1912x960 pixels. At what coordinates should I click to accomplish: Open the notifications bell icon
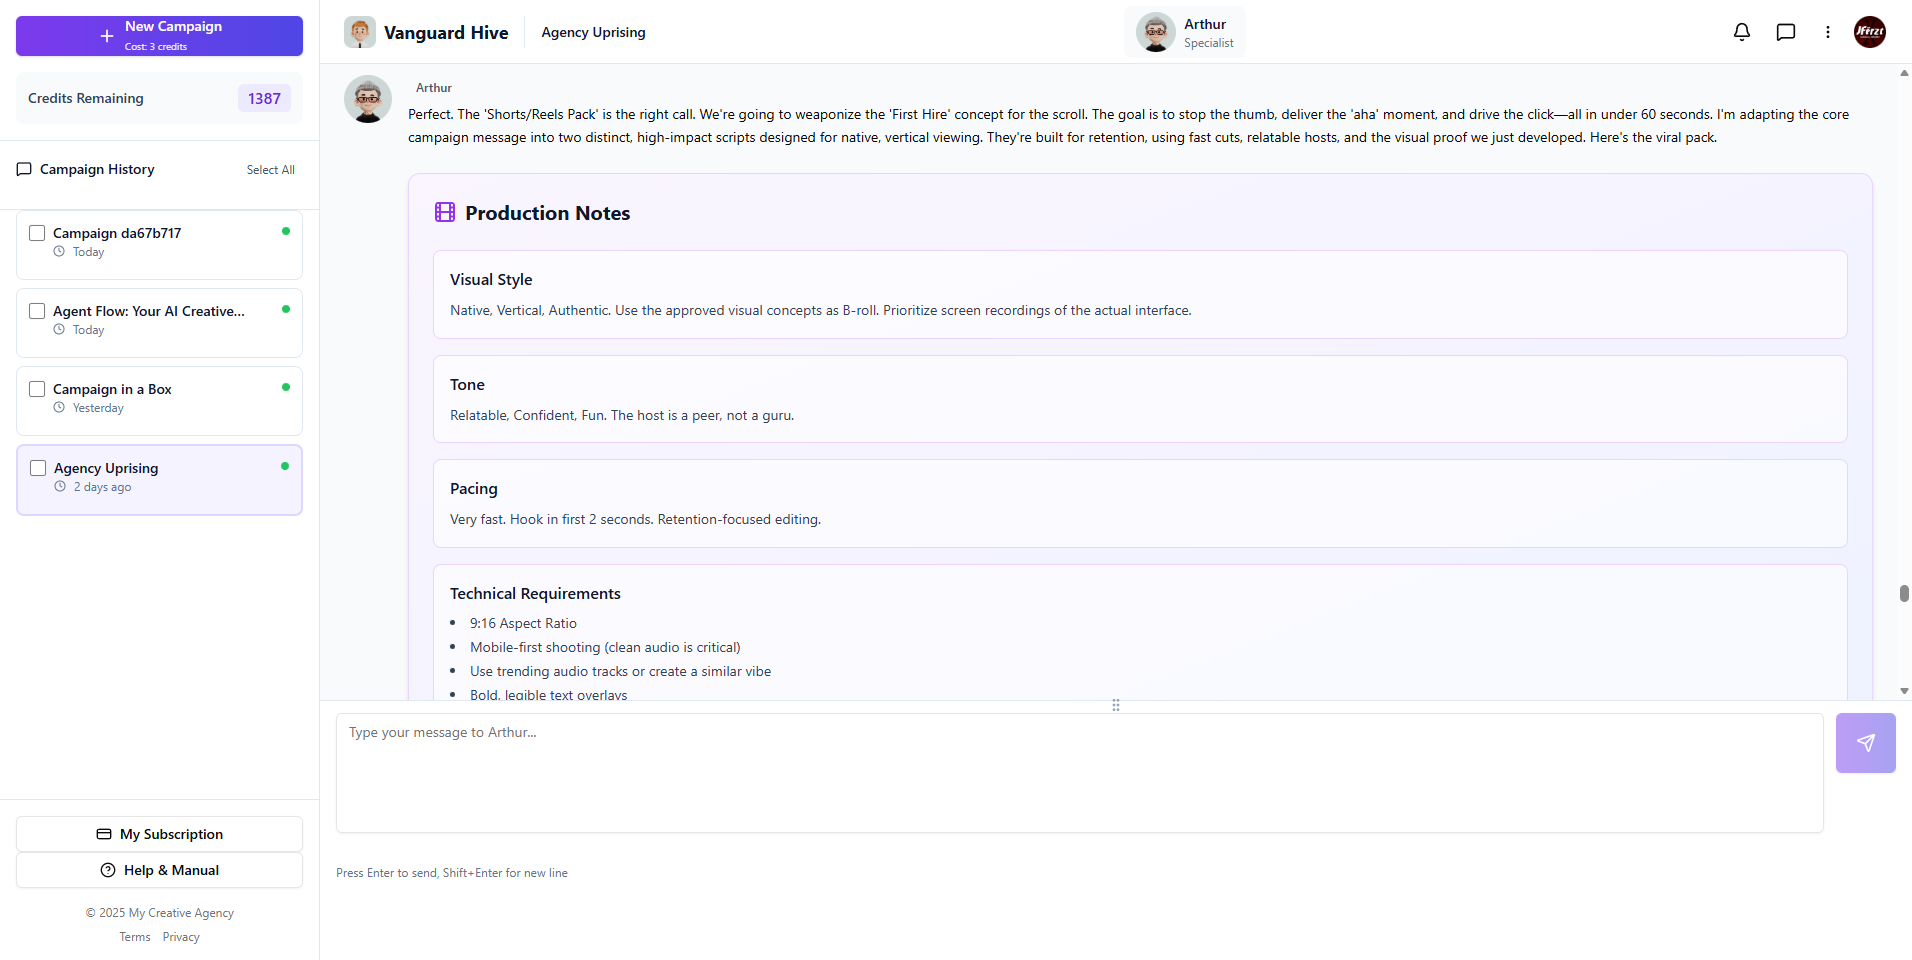1742,32
